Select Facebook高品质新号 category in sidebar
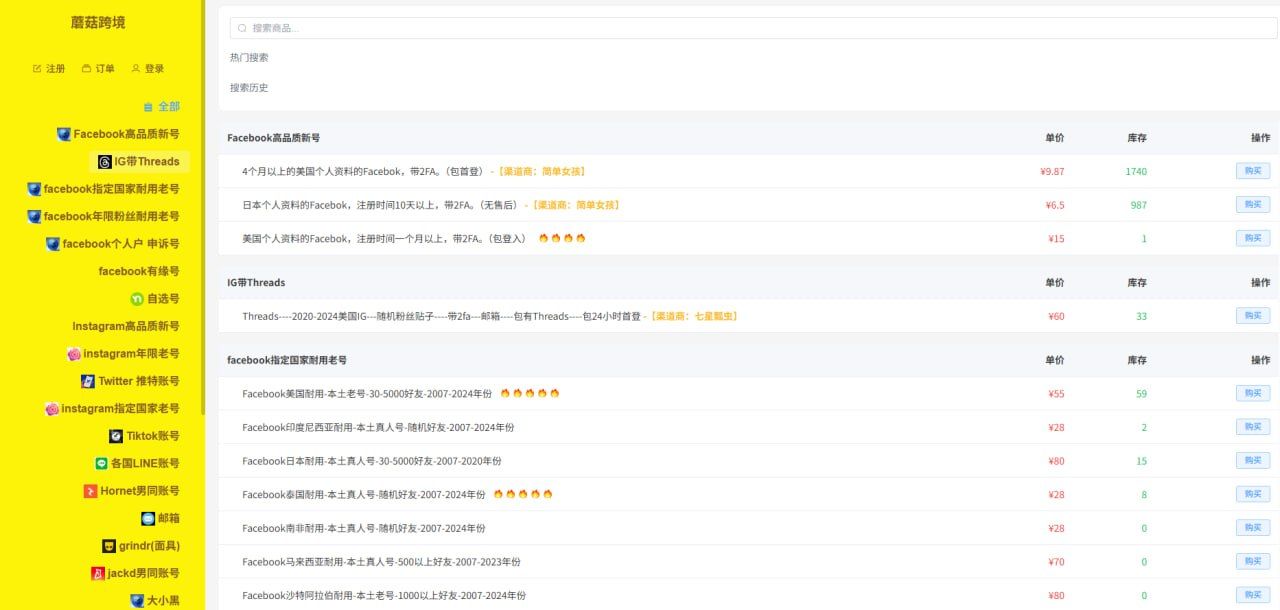Image resolution: width=1280 pixels, height=610 pixels. (118, 134)
